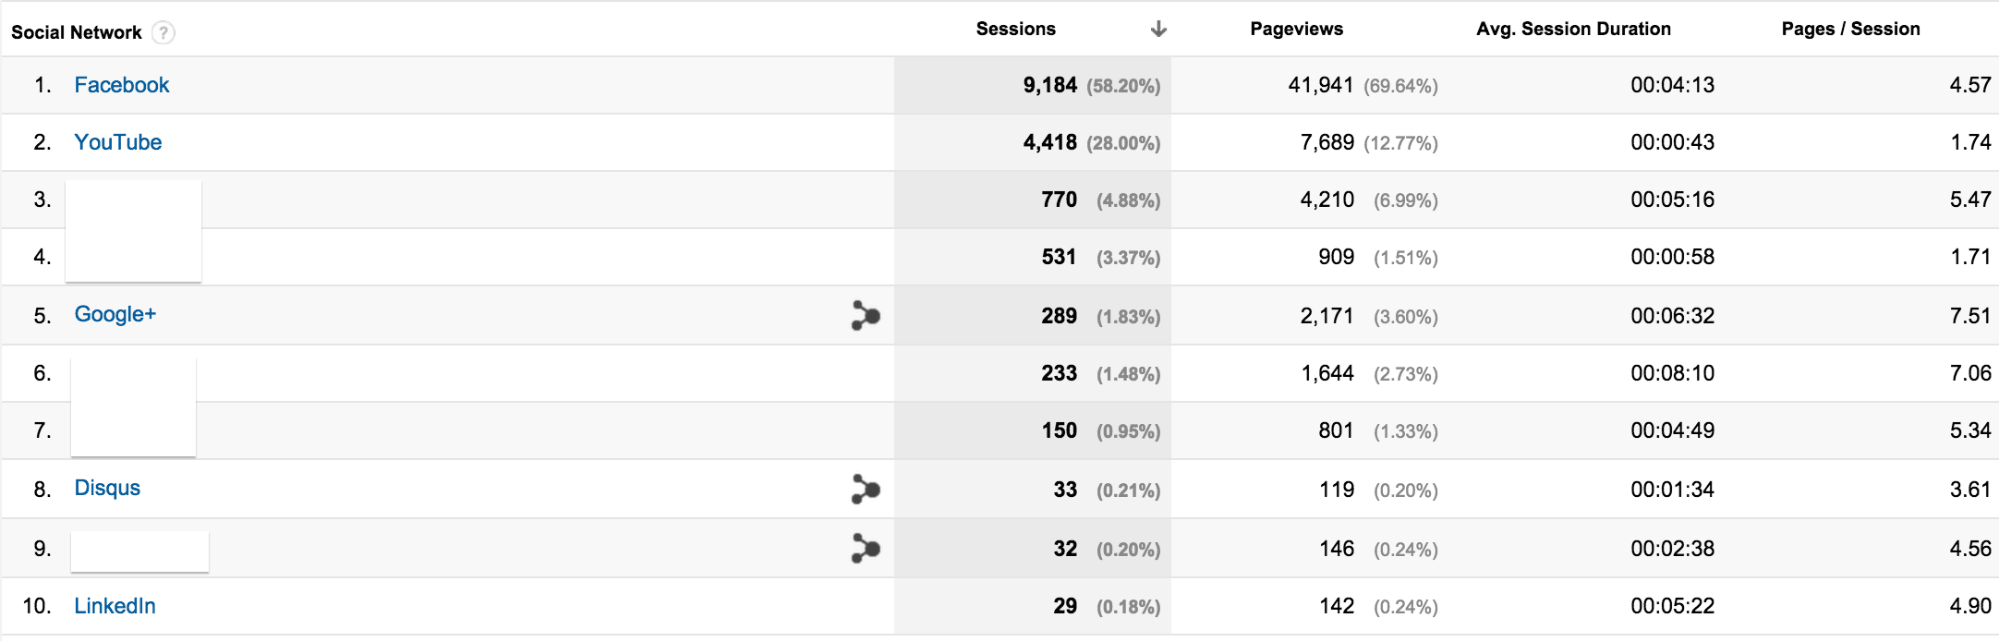Sort by Avg. Session Duration header
Screen dimensions: 1999x642
1573,29
